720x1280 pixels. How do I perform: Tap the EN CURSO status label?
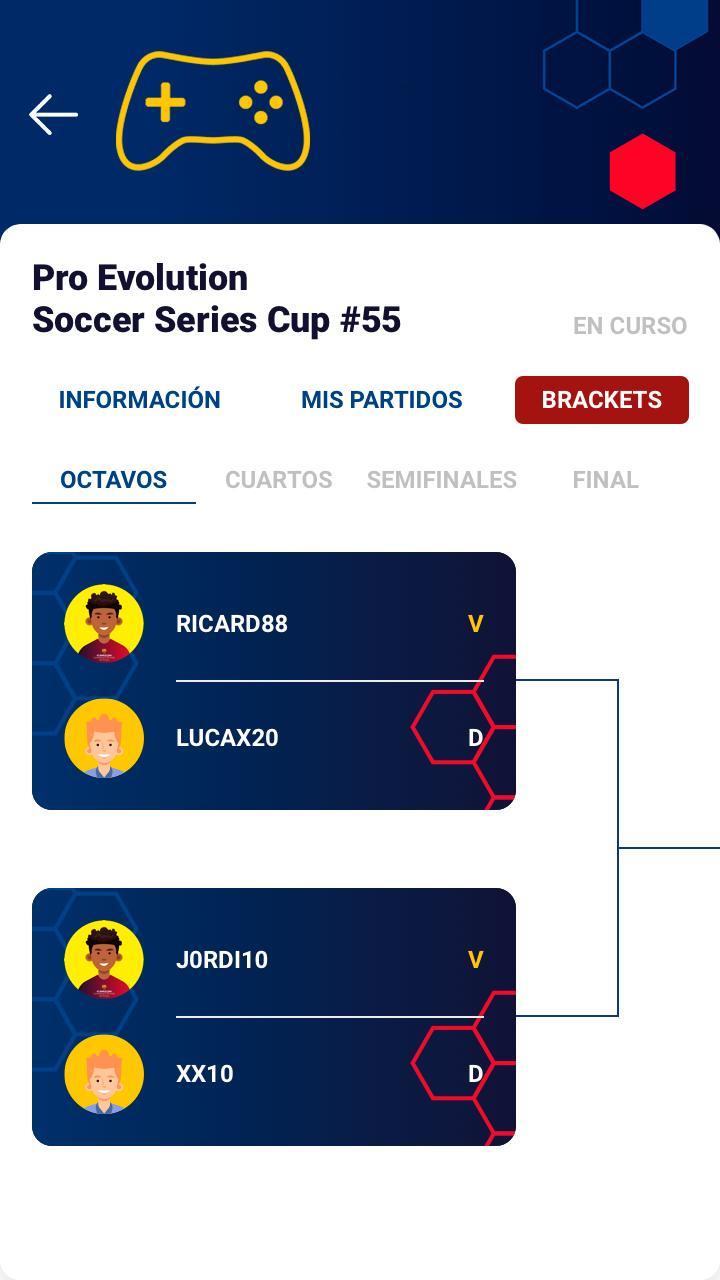(629, 326)
